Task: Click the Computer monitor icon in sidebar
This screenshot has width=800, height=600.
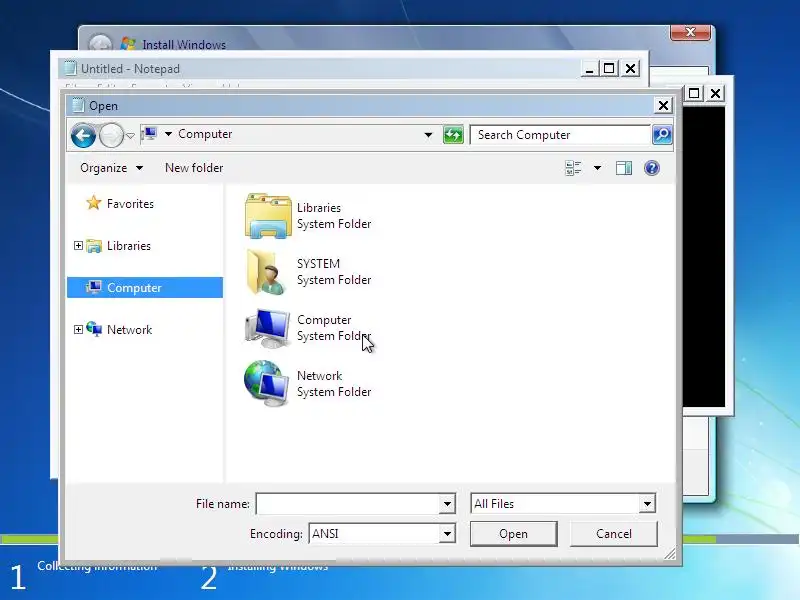Action: 94,287
